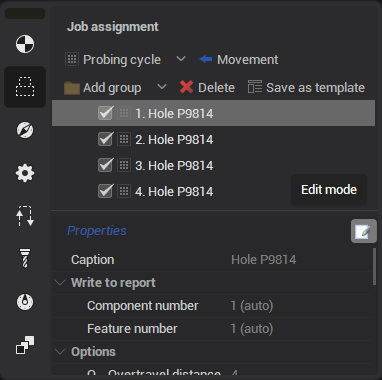Click the Caption property label
Screen dimensions: 382x380
(93, 260)
